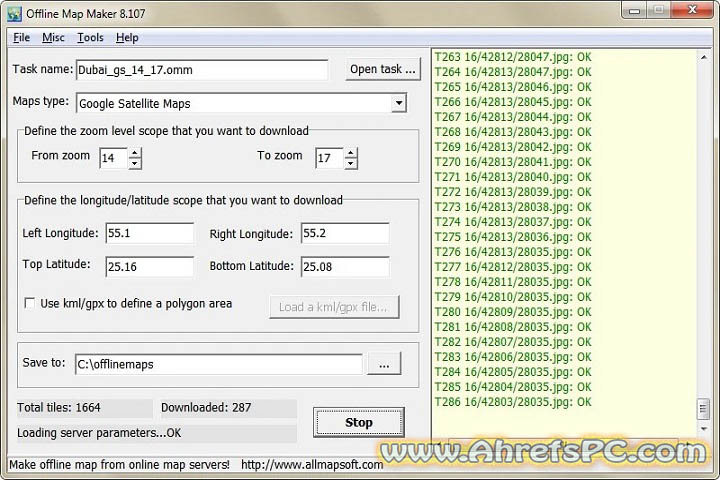Click log line T269 16/42813/28042.jpg
The image size is (720, 480).
[513, 147]
